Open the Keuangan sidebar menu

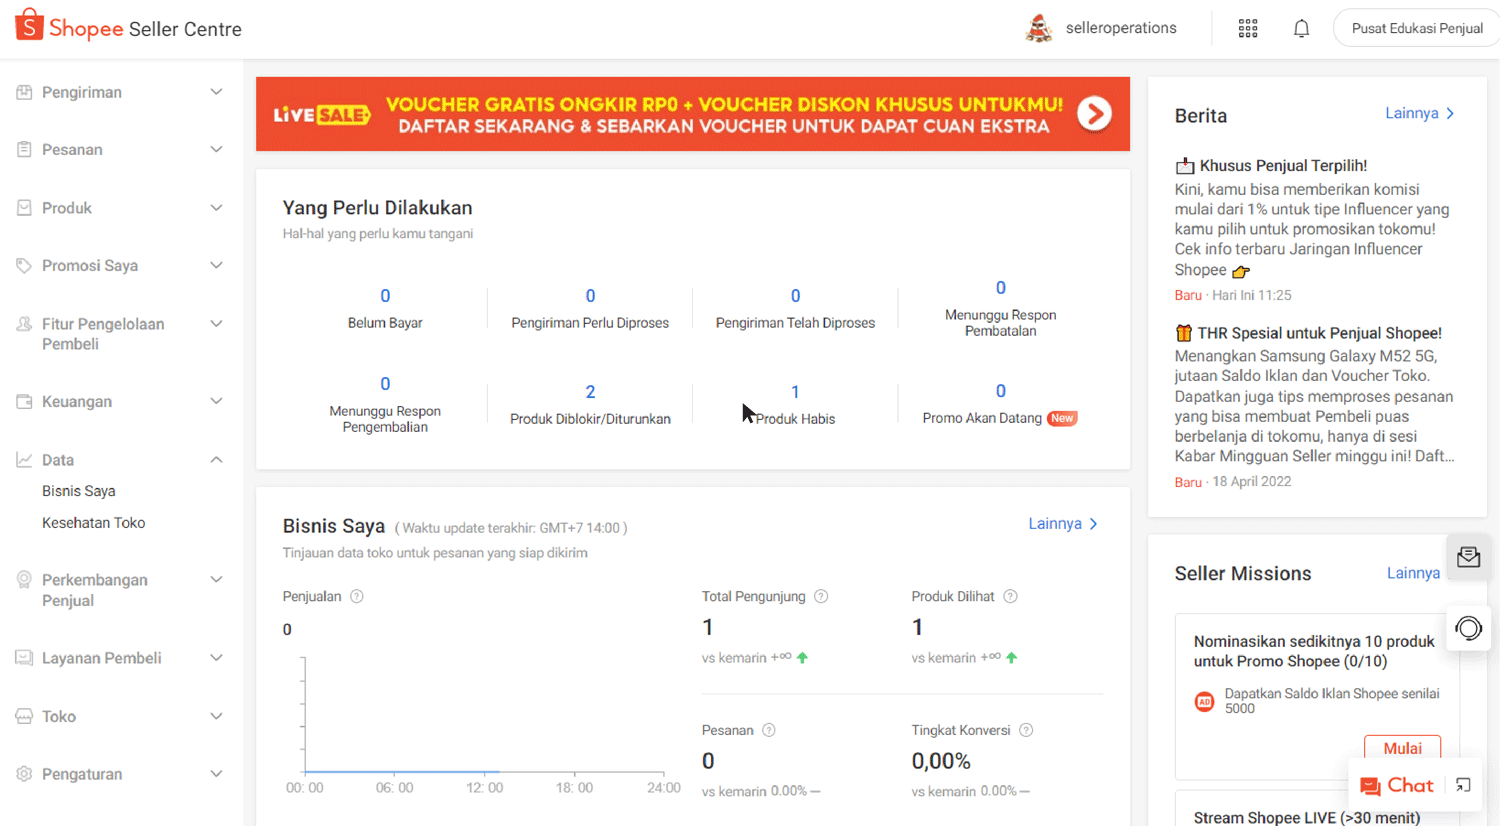click(119, 401)
